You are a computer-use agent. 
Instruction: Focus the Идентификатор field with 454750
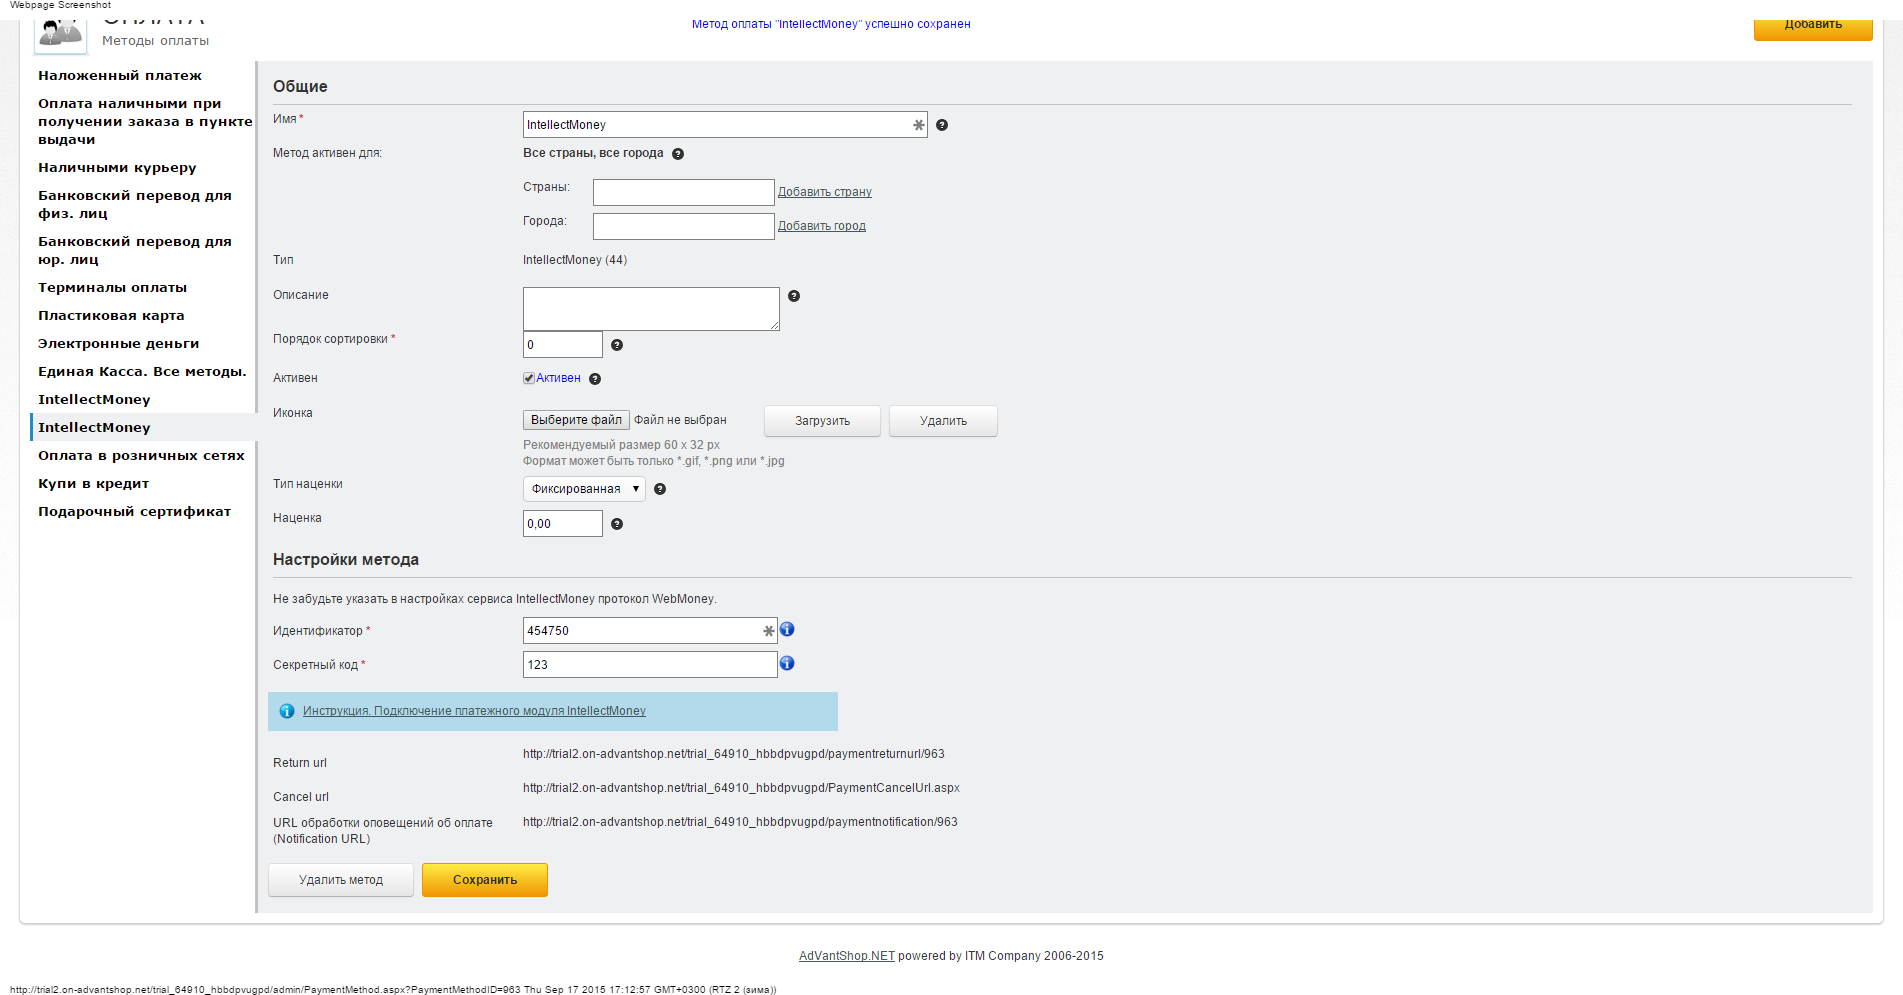[650, 630]
